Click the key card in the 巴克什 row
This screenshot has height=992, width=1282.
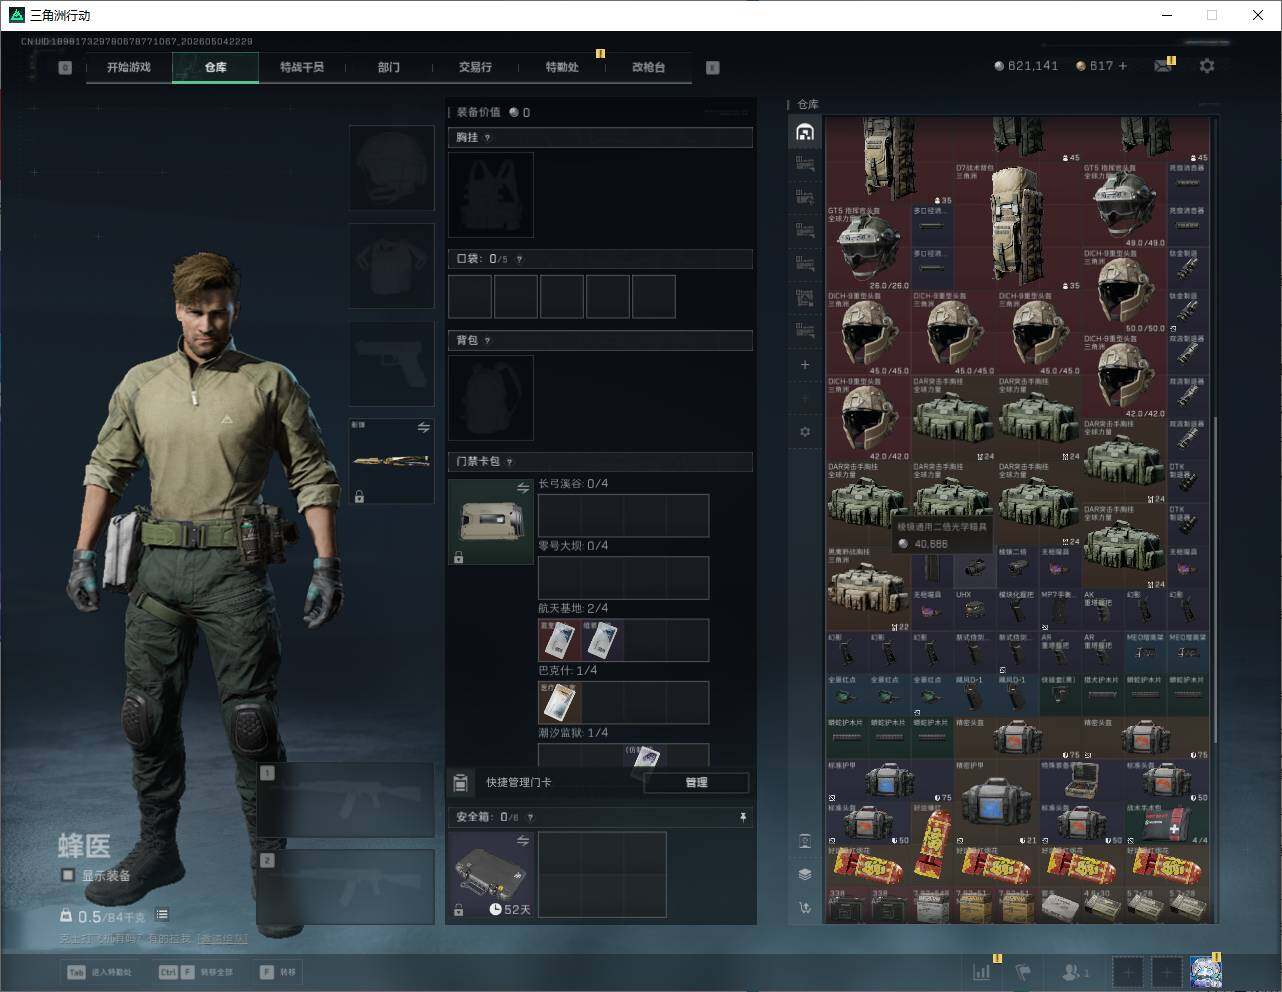tap(559, 702)
